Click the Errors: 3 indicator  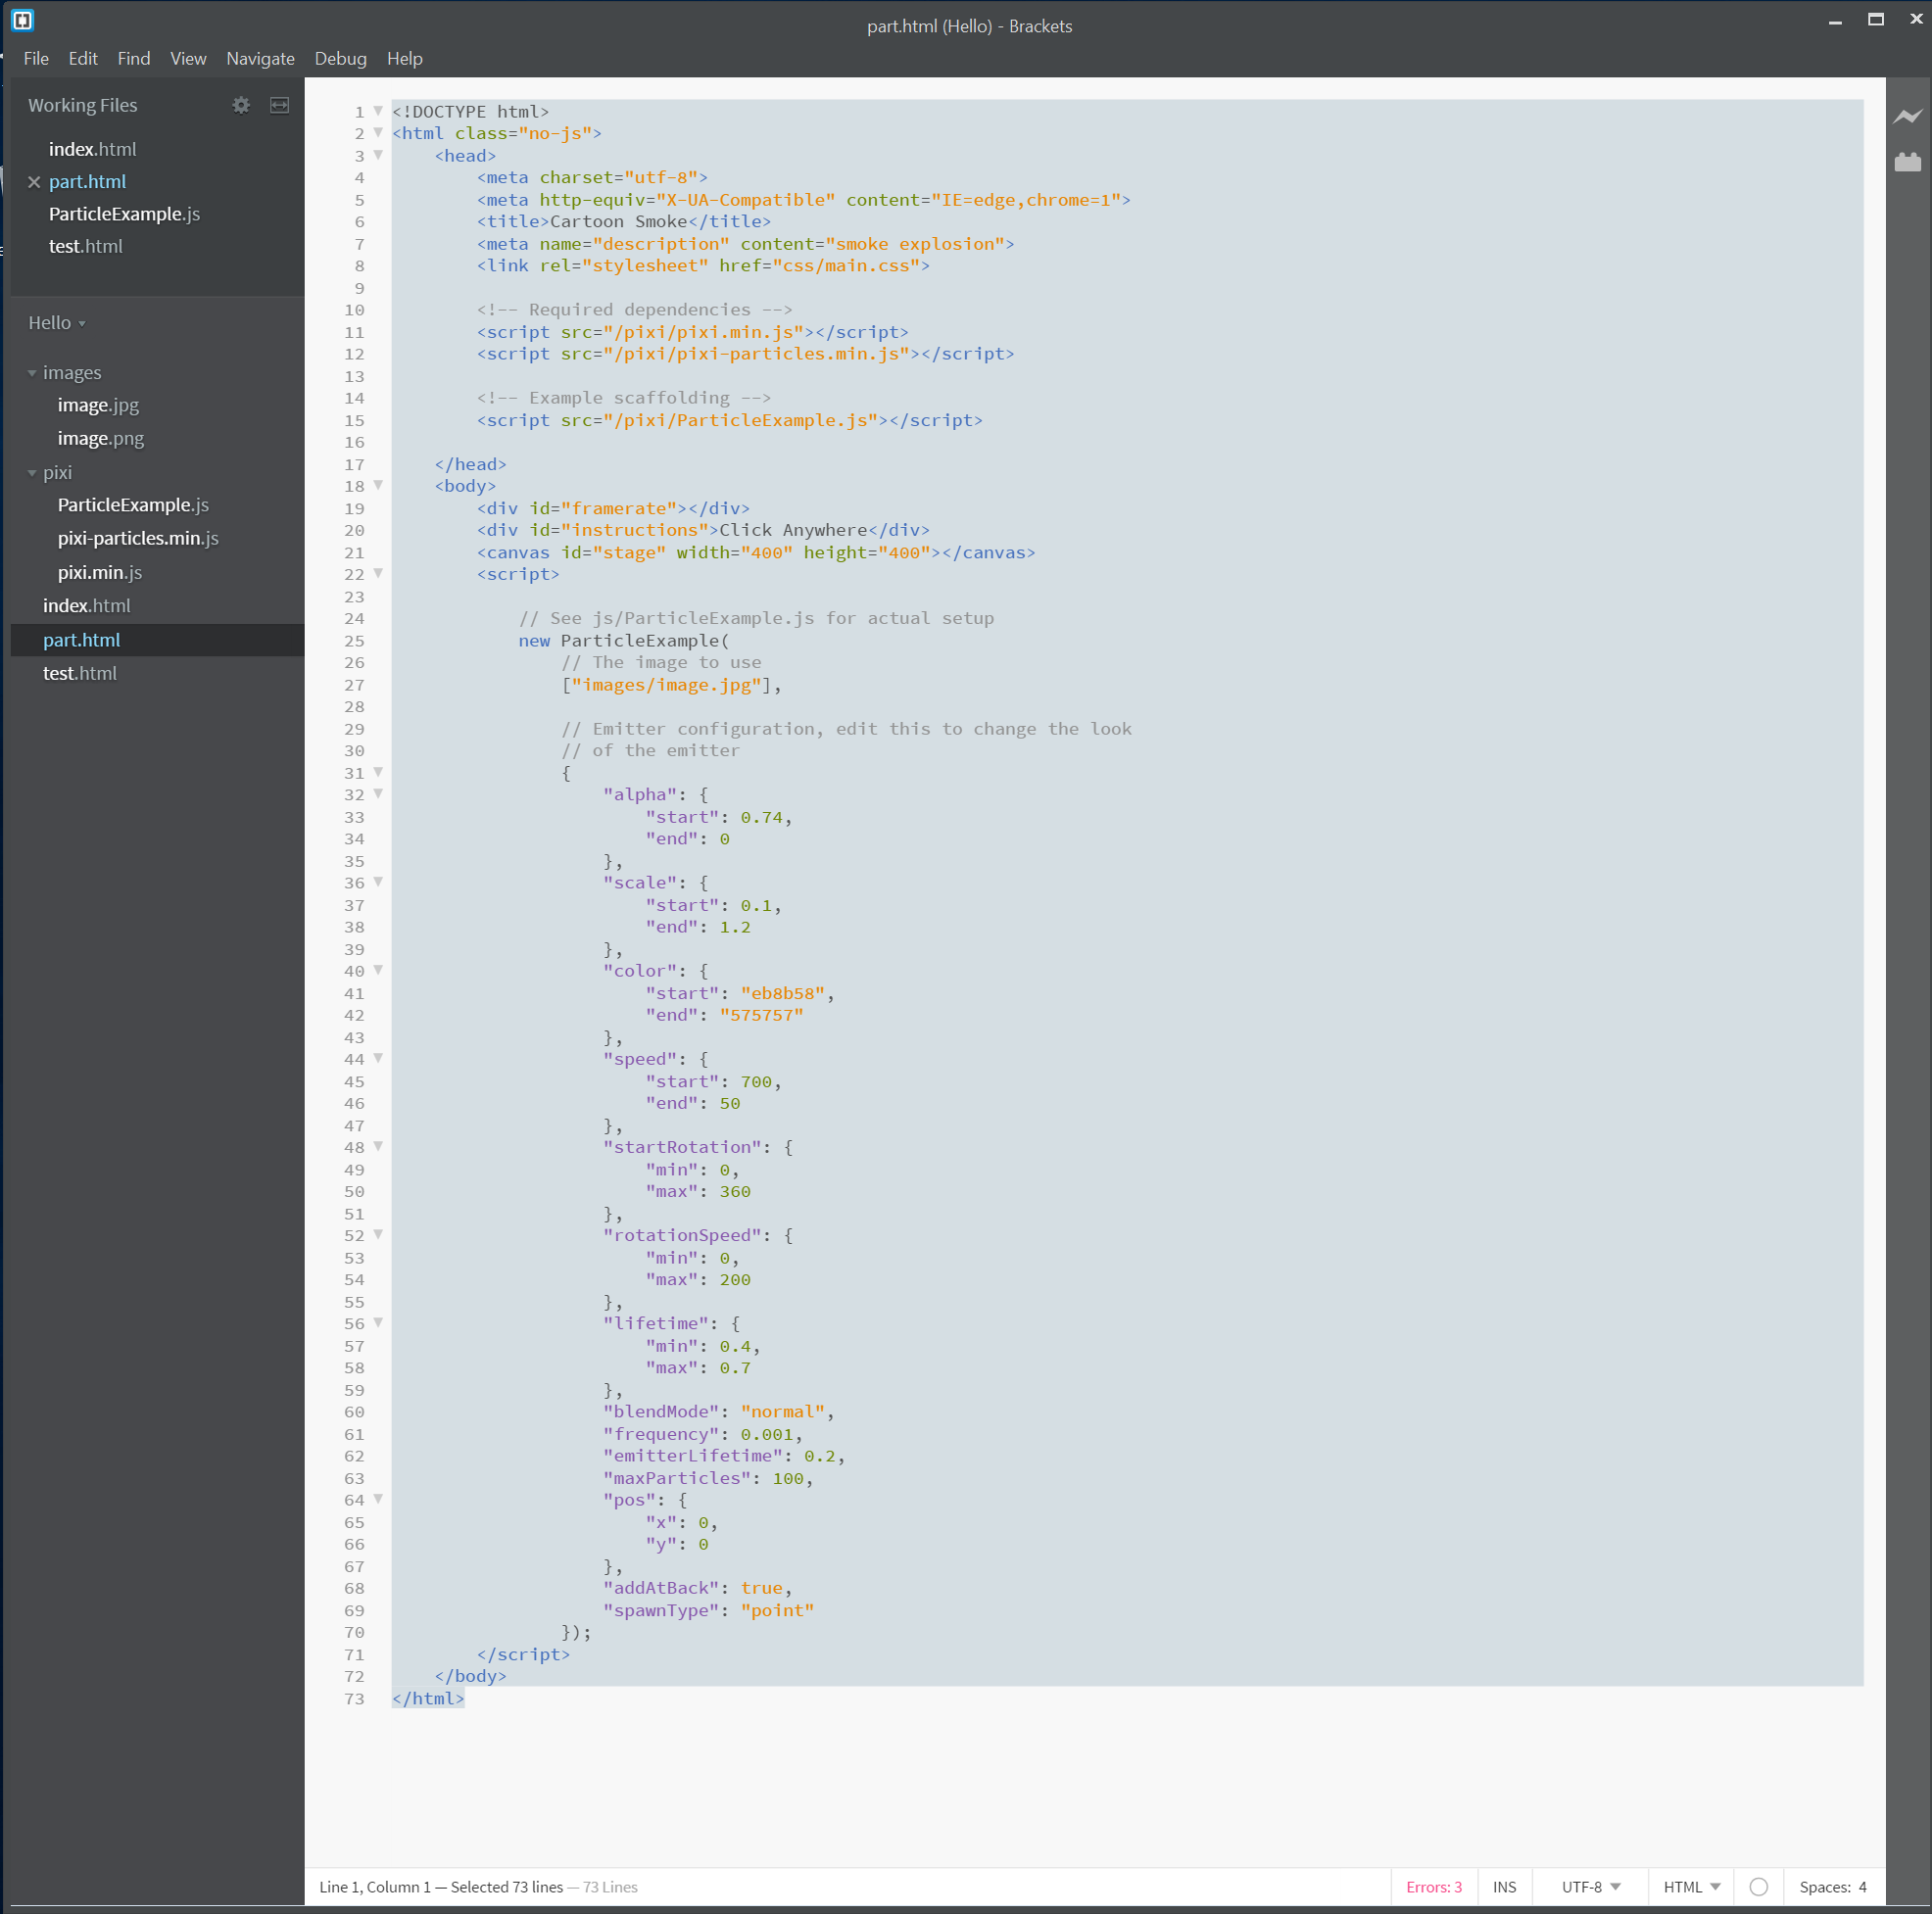coord(1433,1887)
